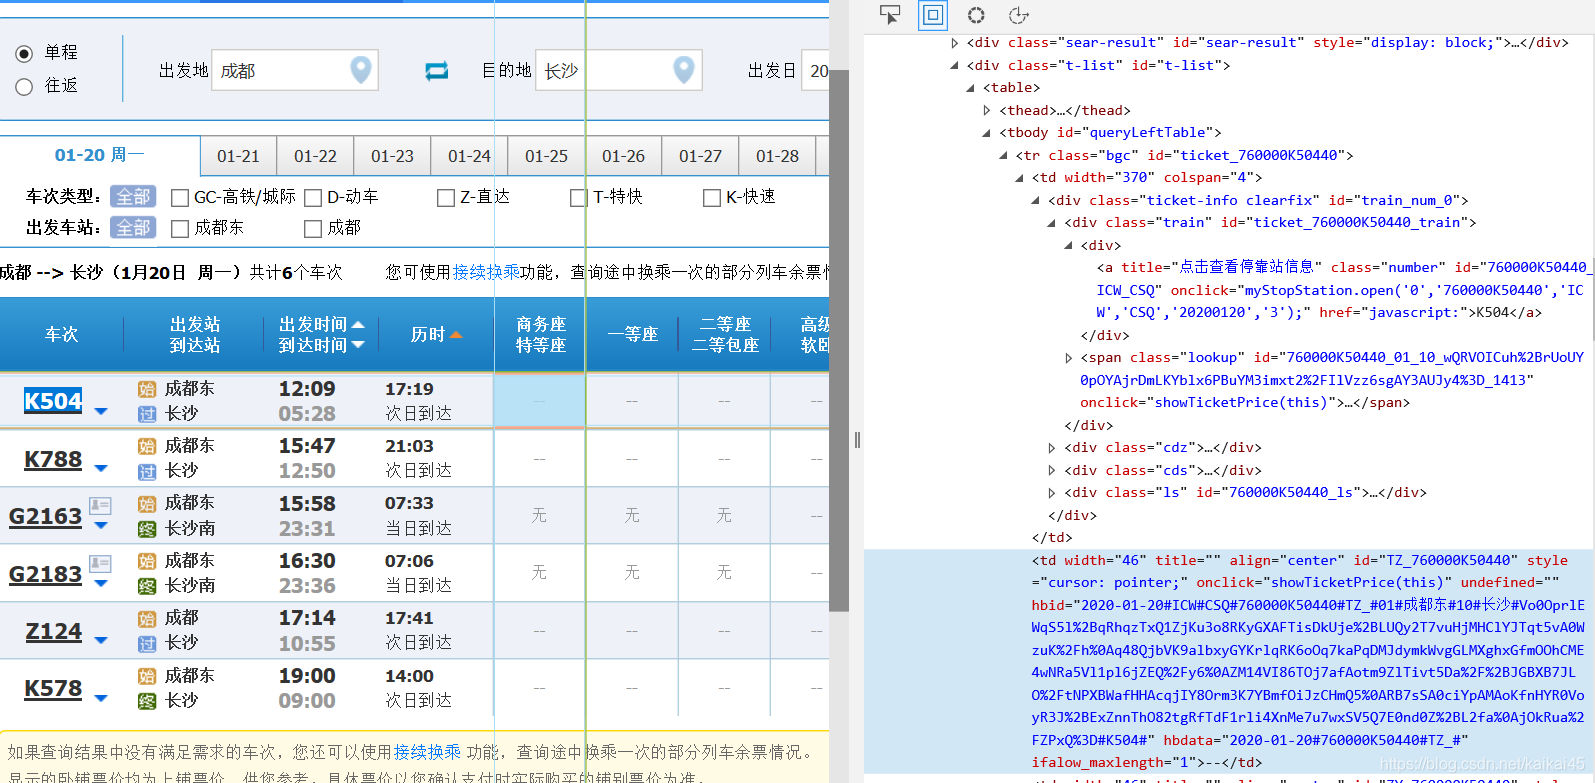Open train Z124 stop info link
The image size is (1595, 783).
(x=53, y=632)
